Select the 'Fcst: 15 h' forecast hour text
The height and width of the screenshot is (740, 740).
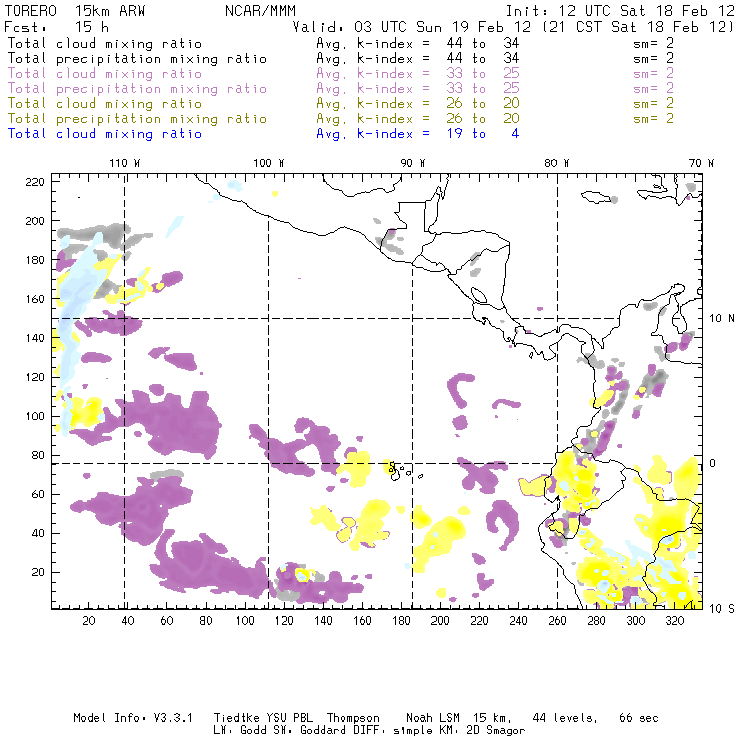point(56,27)
